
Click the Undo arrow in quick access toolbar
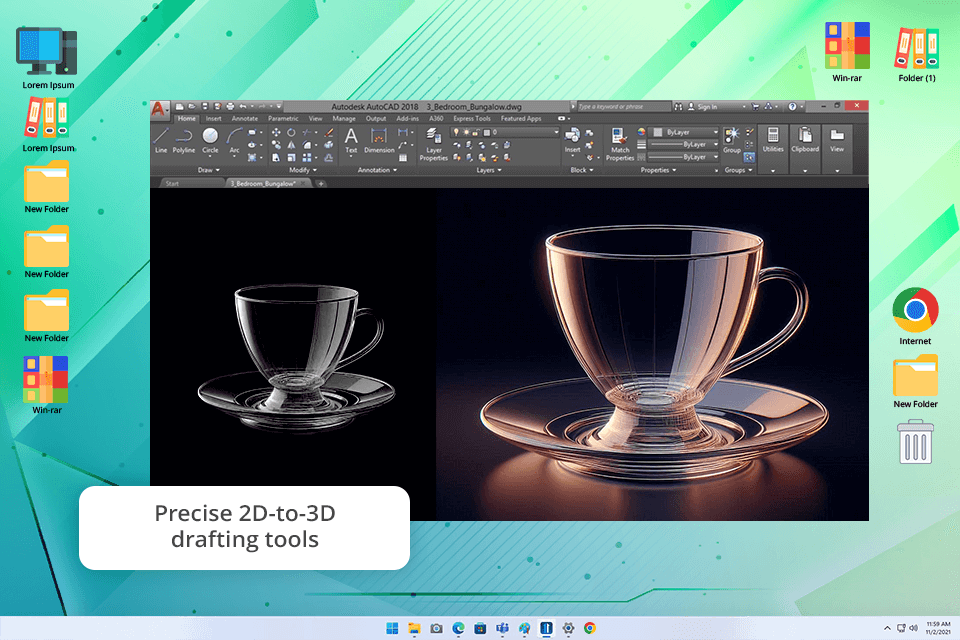click(242, 106)
